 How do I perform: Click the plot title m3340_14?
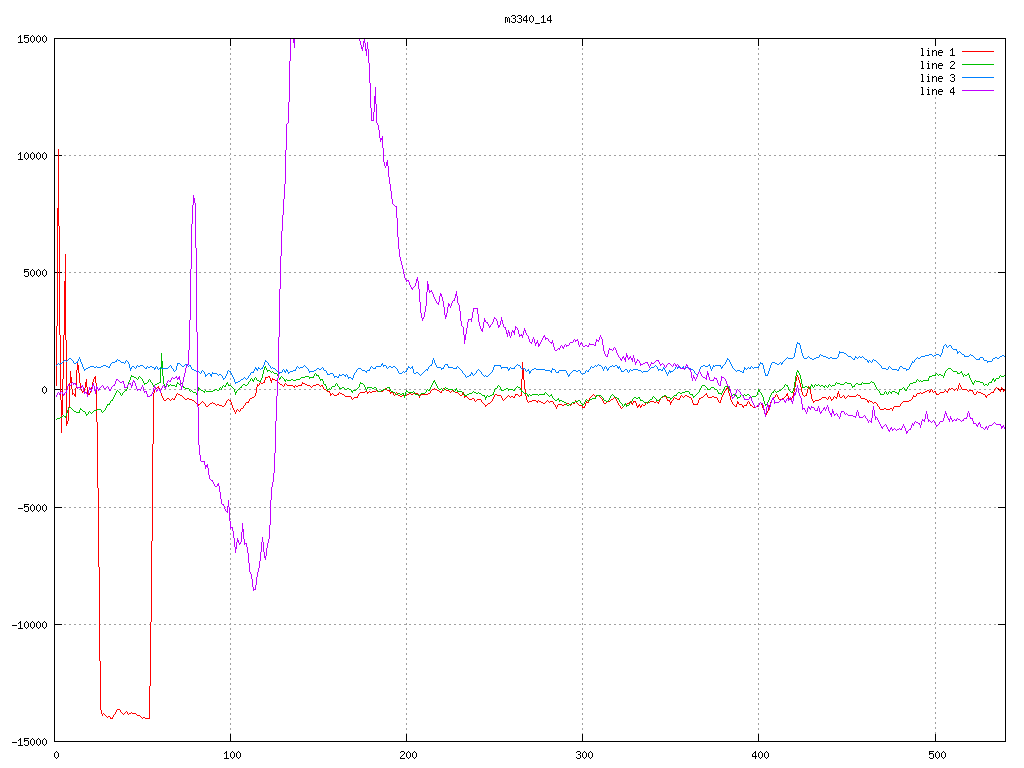click(x=529, y=19)
